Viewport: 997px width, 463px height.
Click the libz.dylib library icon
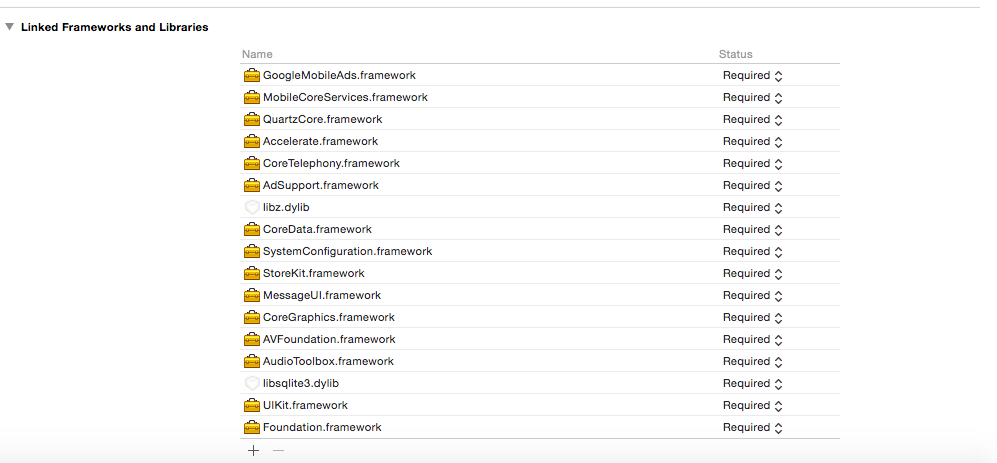coord(252,207)
